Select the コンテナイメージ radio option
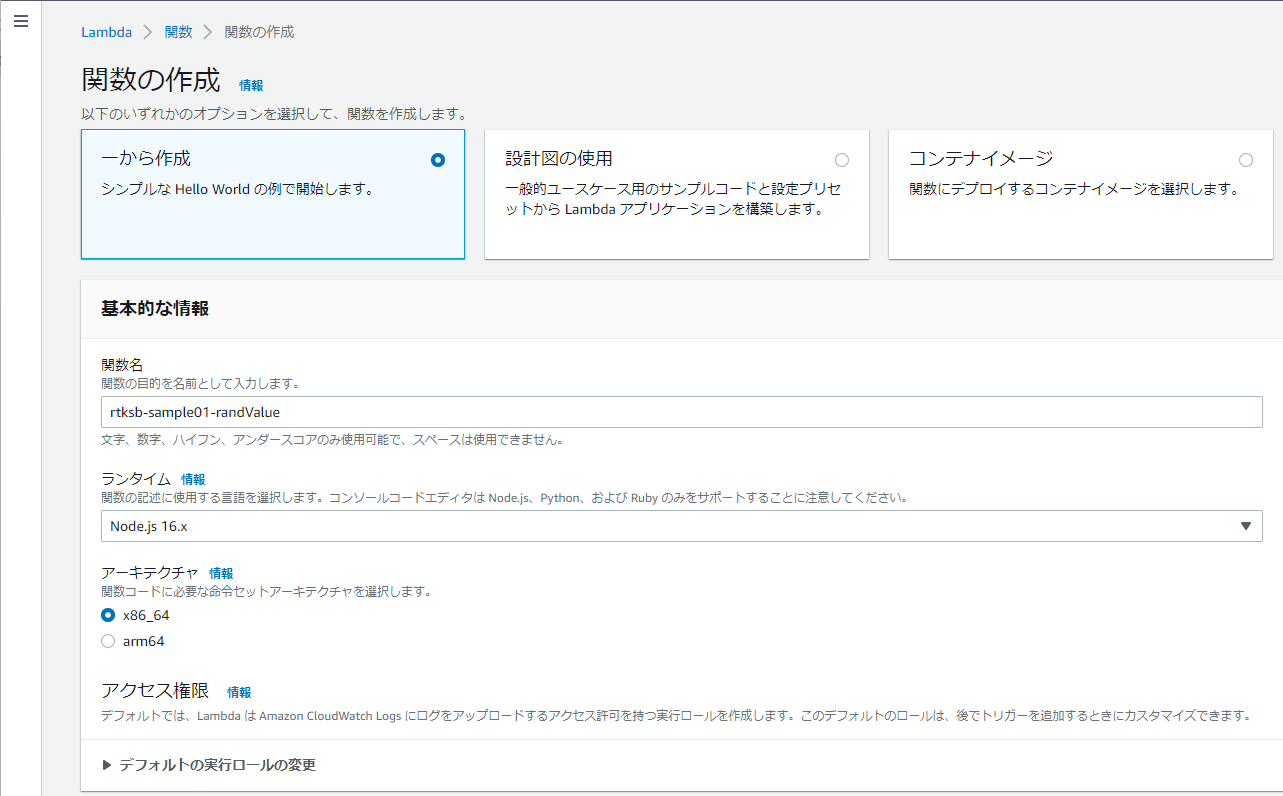 (1245, 160)
